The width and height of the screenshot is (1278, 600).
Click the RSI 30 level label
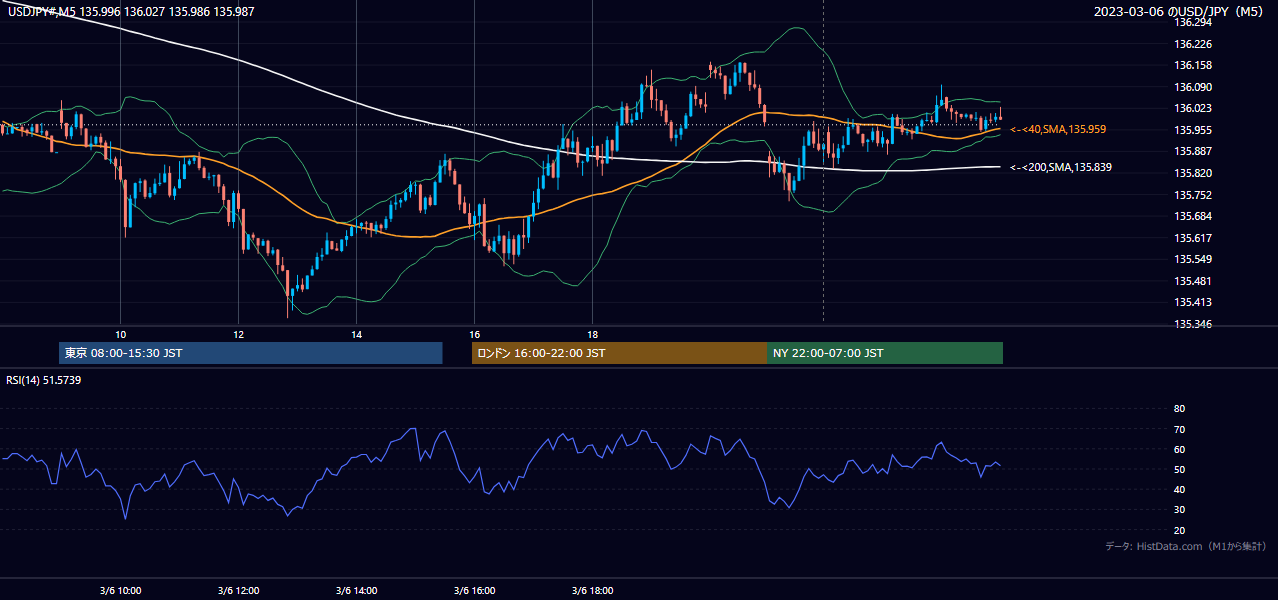click(1179, 509)
